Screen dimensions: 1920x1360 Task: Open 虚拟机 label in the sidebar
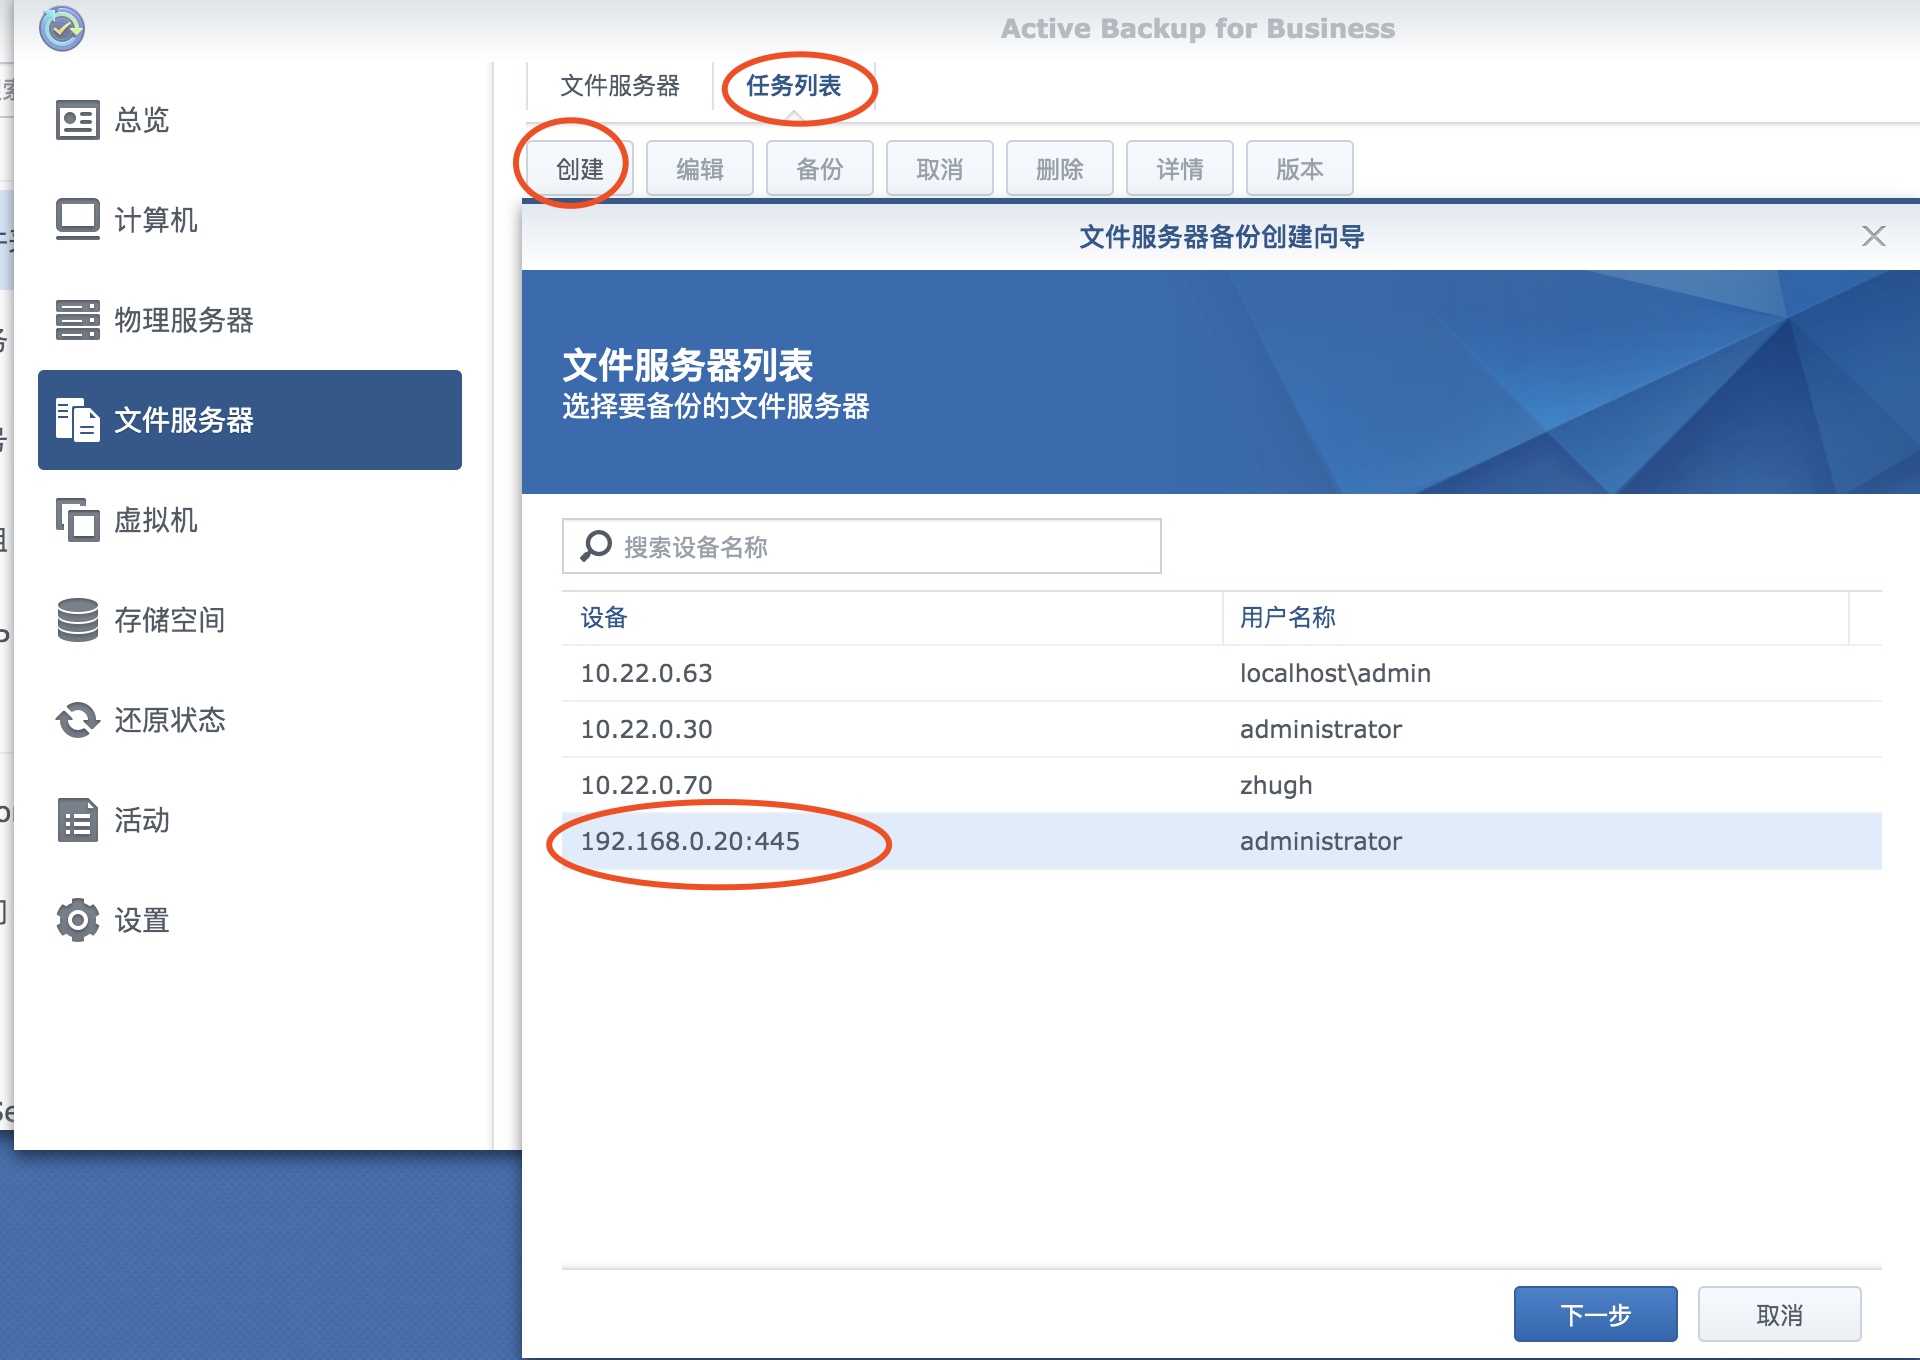pos(156,520)
